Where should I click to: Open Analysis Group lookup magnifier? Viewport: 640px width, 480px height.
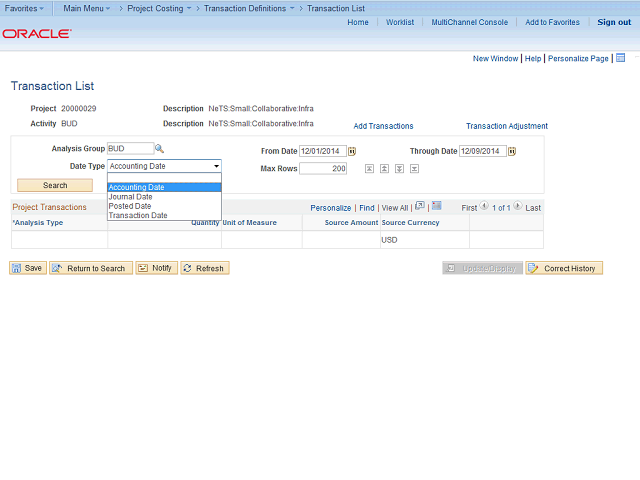159,149
